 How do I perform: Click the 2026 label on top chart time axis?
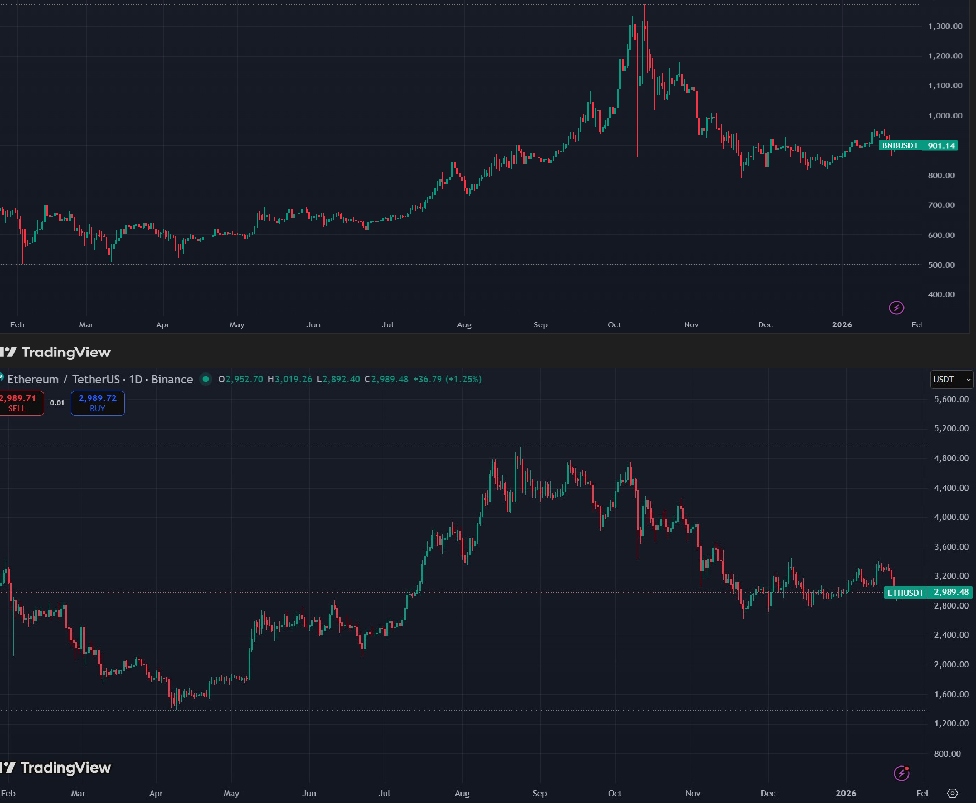(843, 325)
